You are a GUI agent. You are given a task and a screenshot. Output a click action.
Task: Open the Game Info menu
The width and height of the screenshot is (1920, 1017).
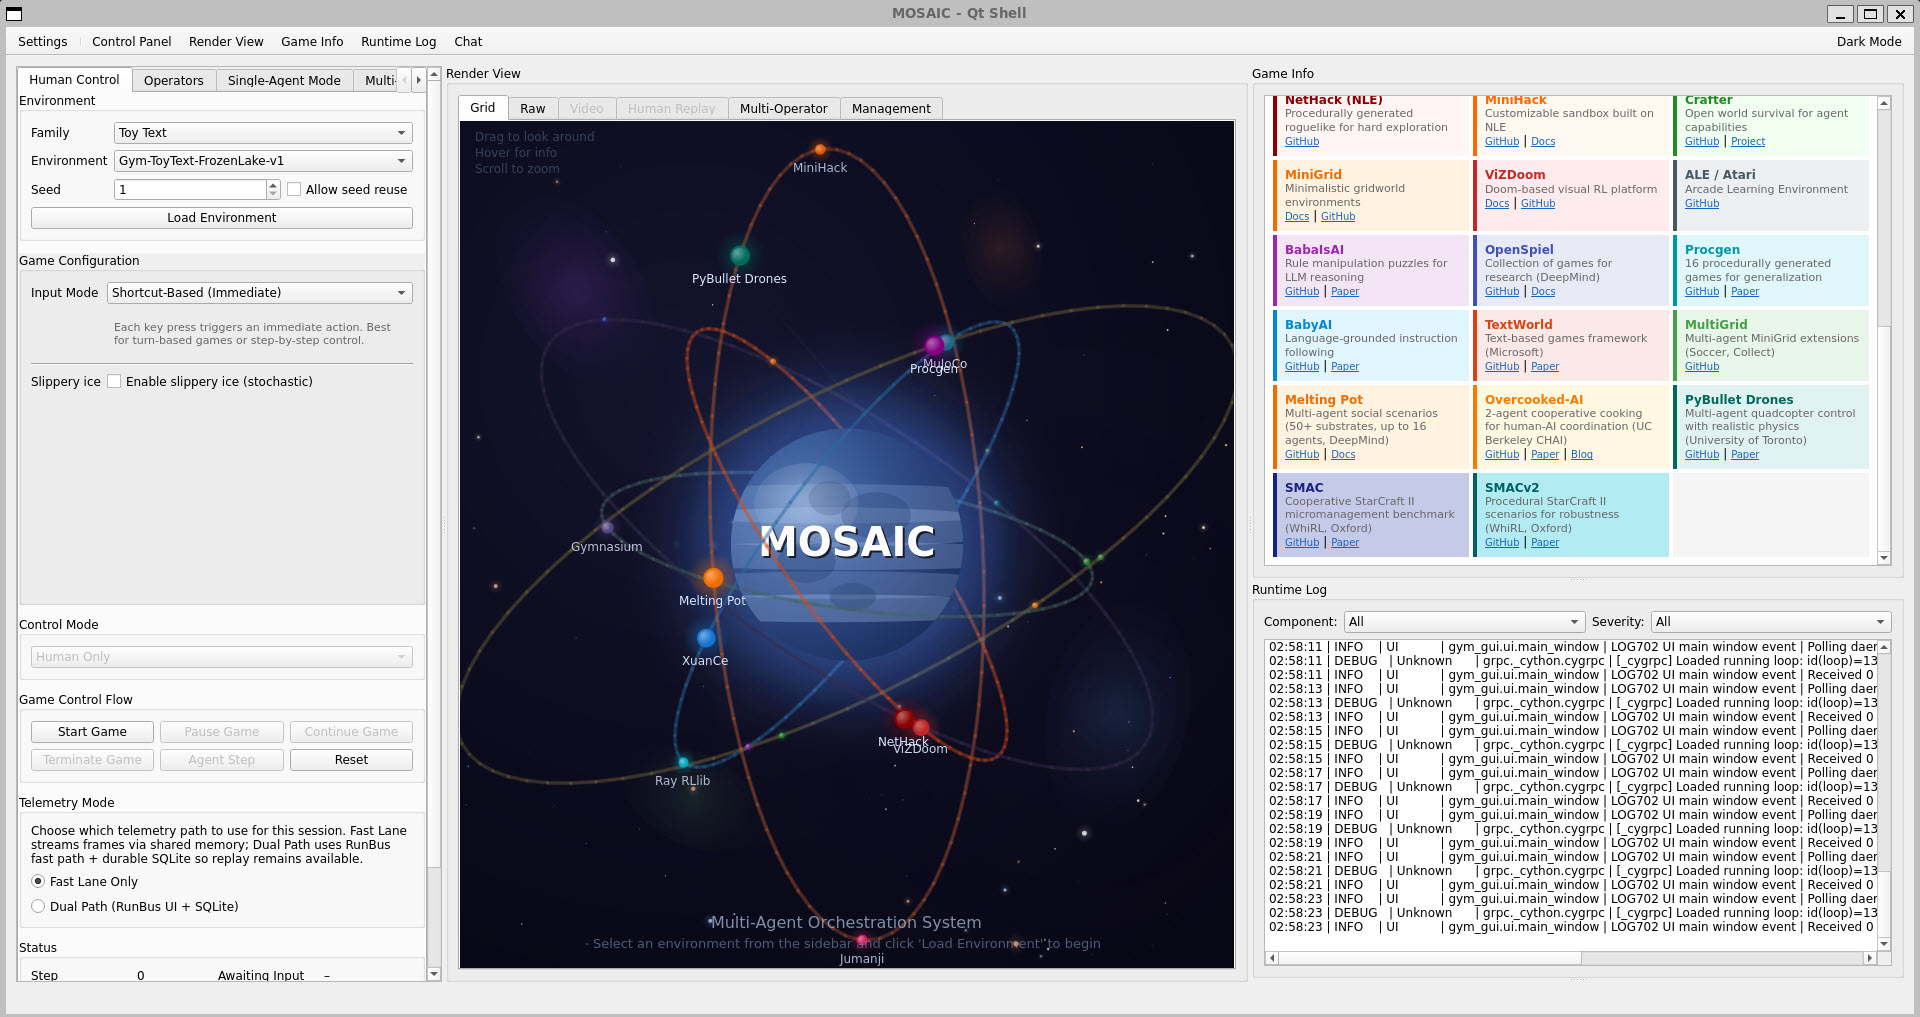coord(312,41)
